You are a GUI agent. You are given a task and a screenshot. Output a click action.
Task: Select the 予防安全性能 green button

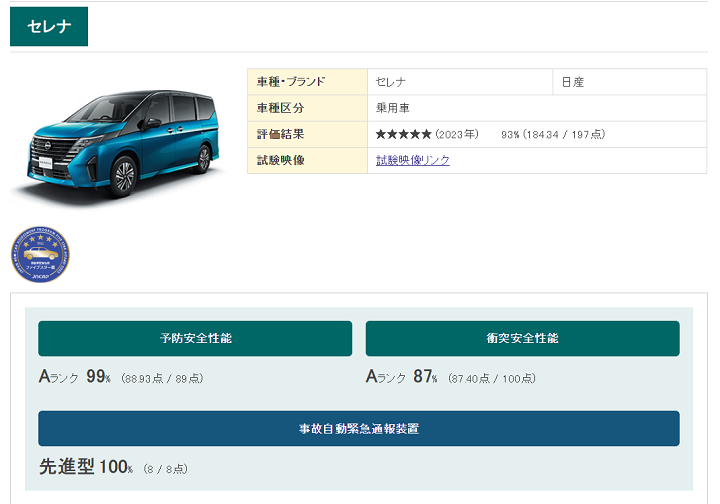click(x=195, y=338)
